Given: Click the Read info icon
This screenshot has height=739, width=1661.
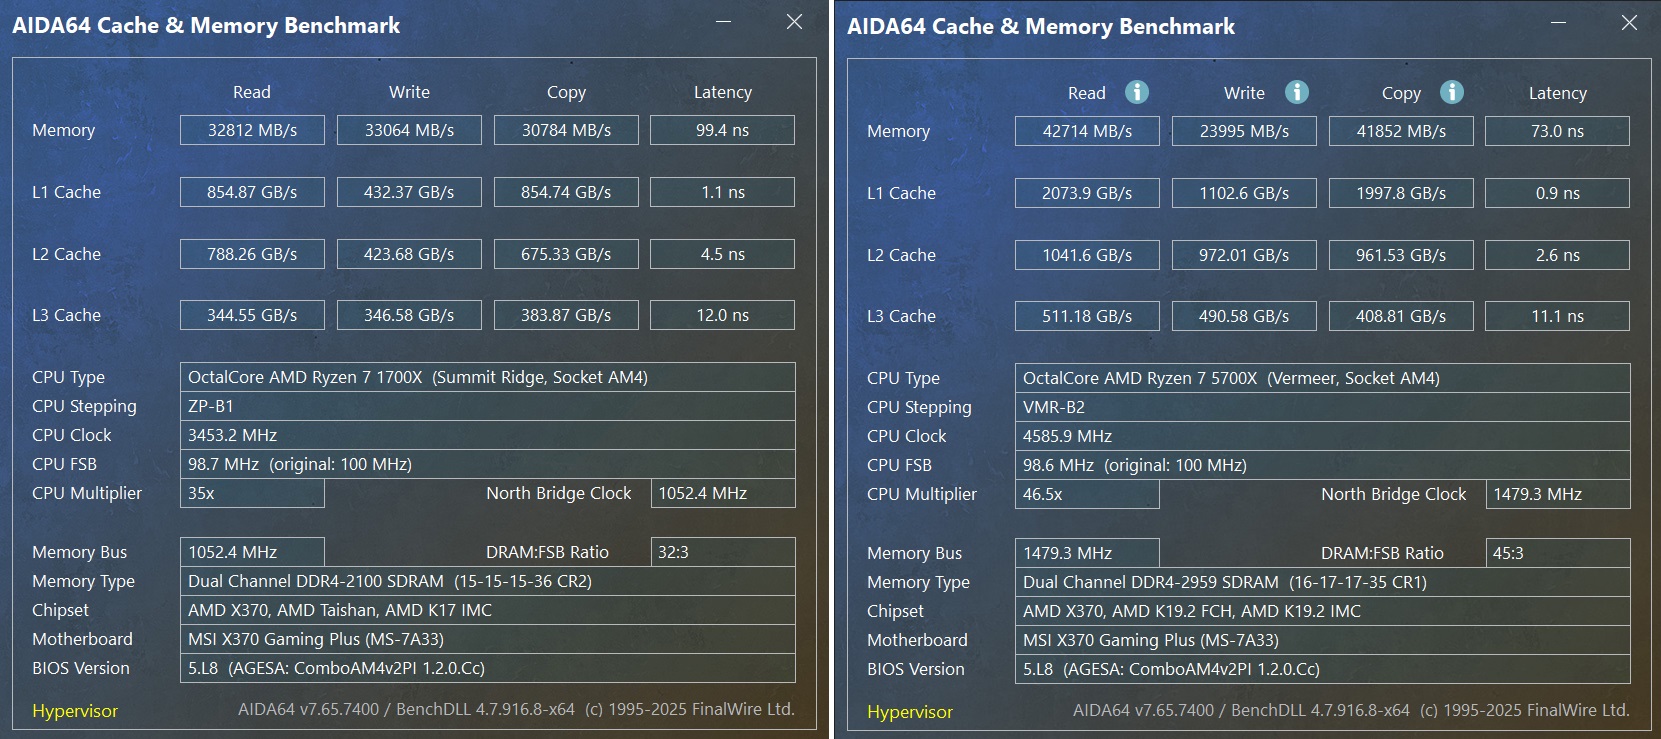Looking at the screenshot, I should tap(1137, 92).
